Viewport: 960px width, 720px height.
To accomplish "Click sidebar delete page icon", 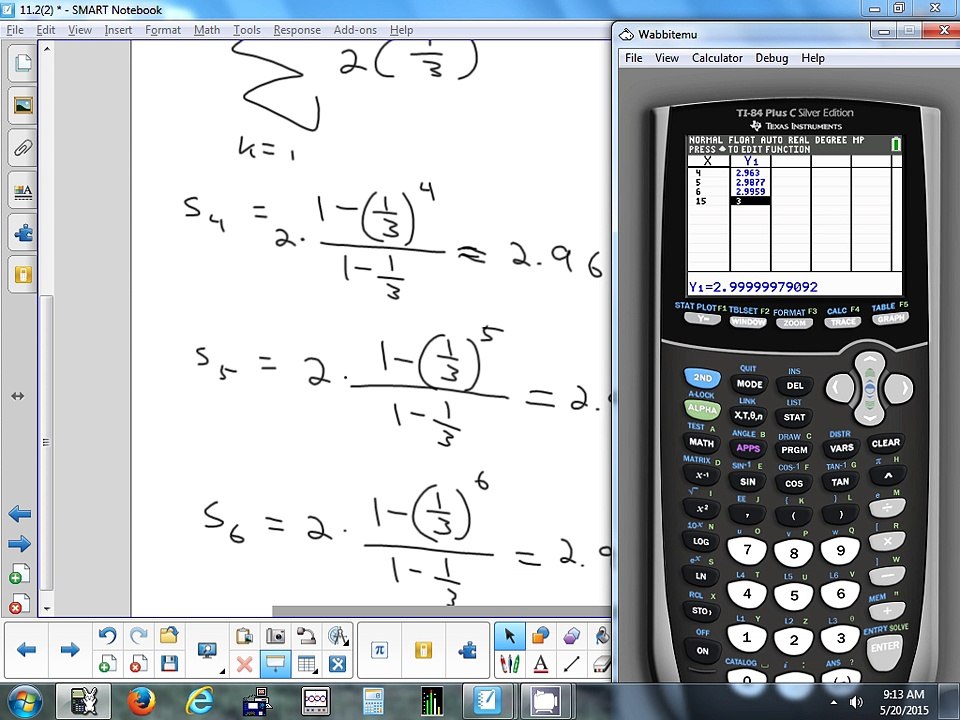I will click(19, 604).
